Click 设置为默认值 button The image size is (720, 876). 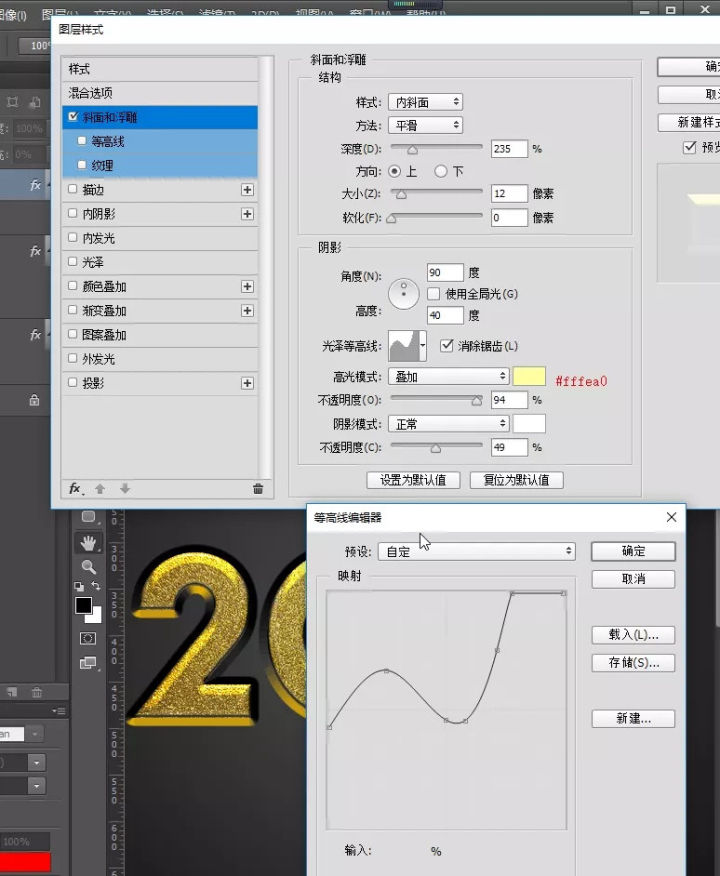tap(413, 480)
